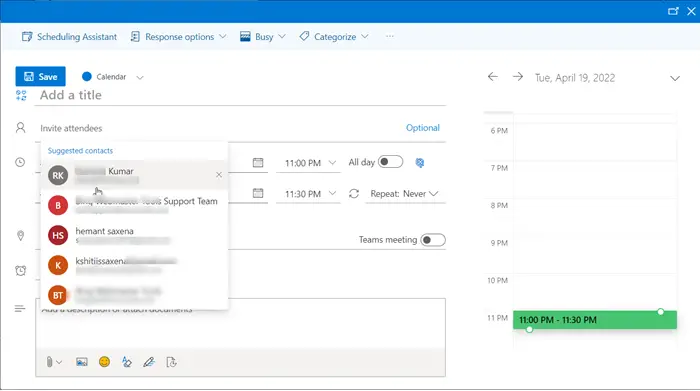This screenshot has width=700, height=391.
Task: Click the Invite attendees field
Action: 219,128
